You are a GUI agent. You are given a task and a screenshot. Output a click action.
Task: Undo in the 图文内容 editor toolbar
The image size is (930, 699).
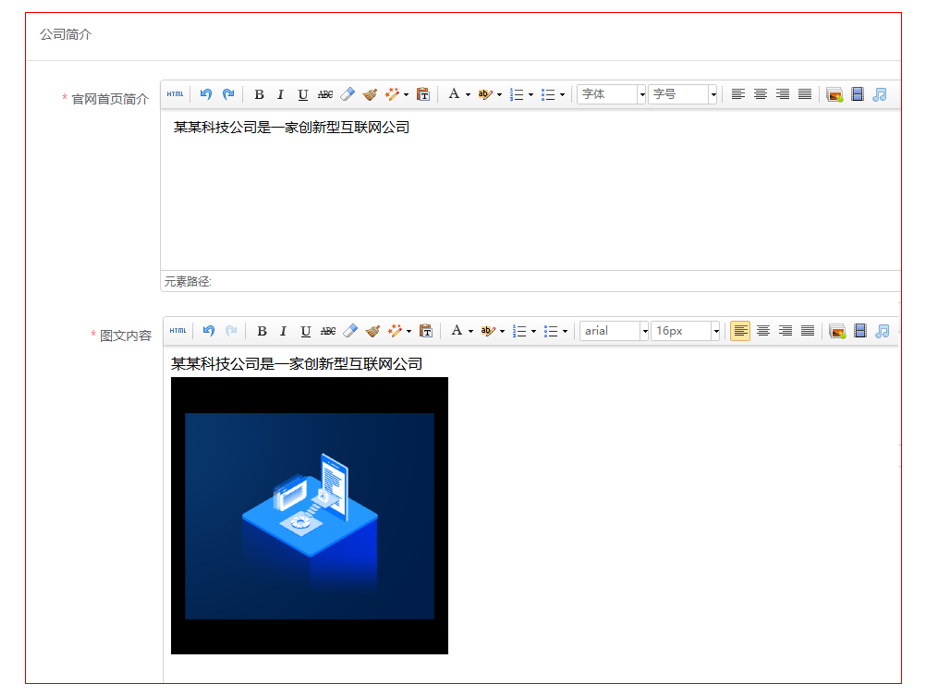point(208,331)
